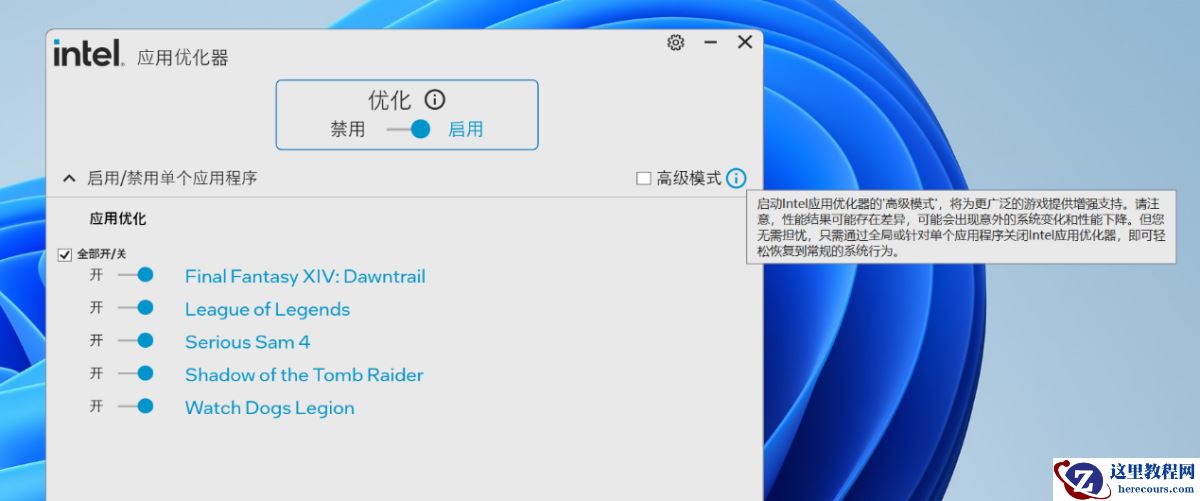Click the 应用优化 column heading
The image size is (1200, 501).
[118, 218]
